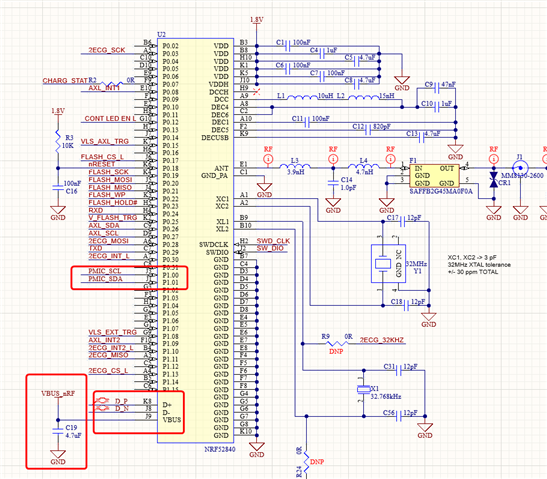547x479 pixels.
Task: Select filter F1 component body
Action: [434, 176]
